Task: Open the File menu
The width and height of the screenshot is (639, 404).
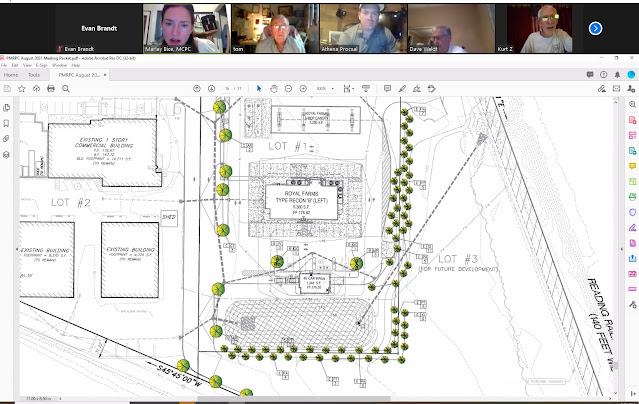Action: [4, 65]
